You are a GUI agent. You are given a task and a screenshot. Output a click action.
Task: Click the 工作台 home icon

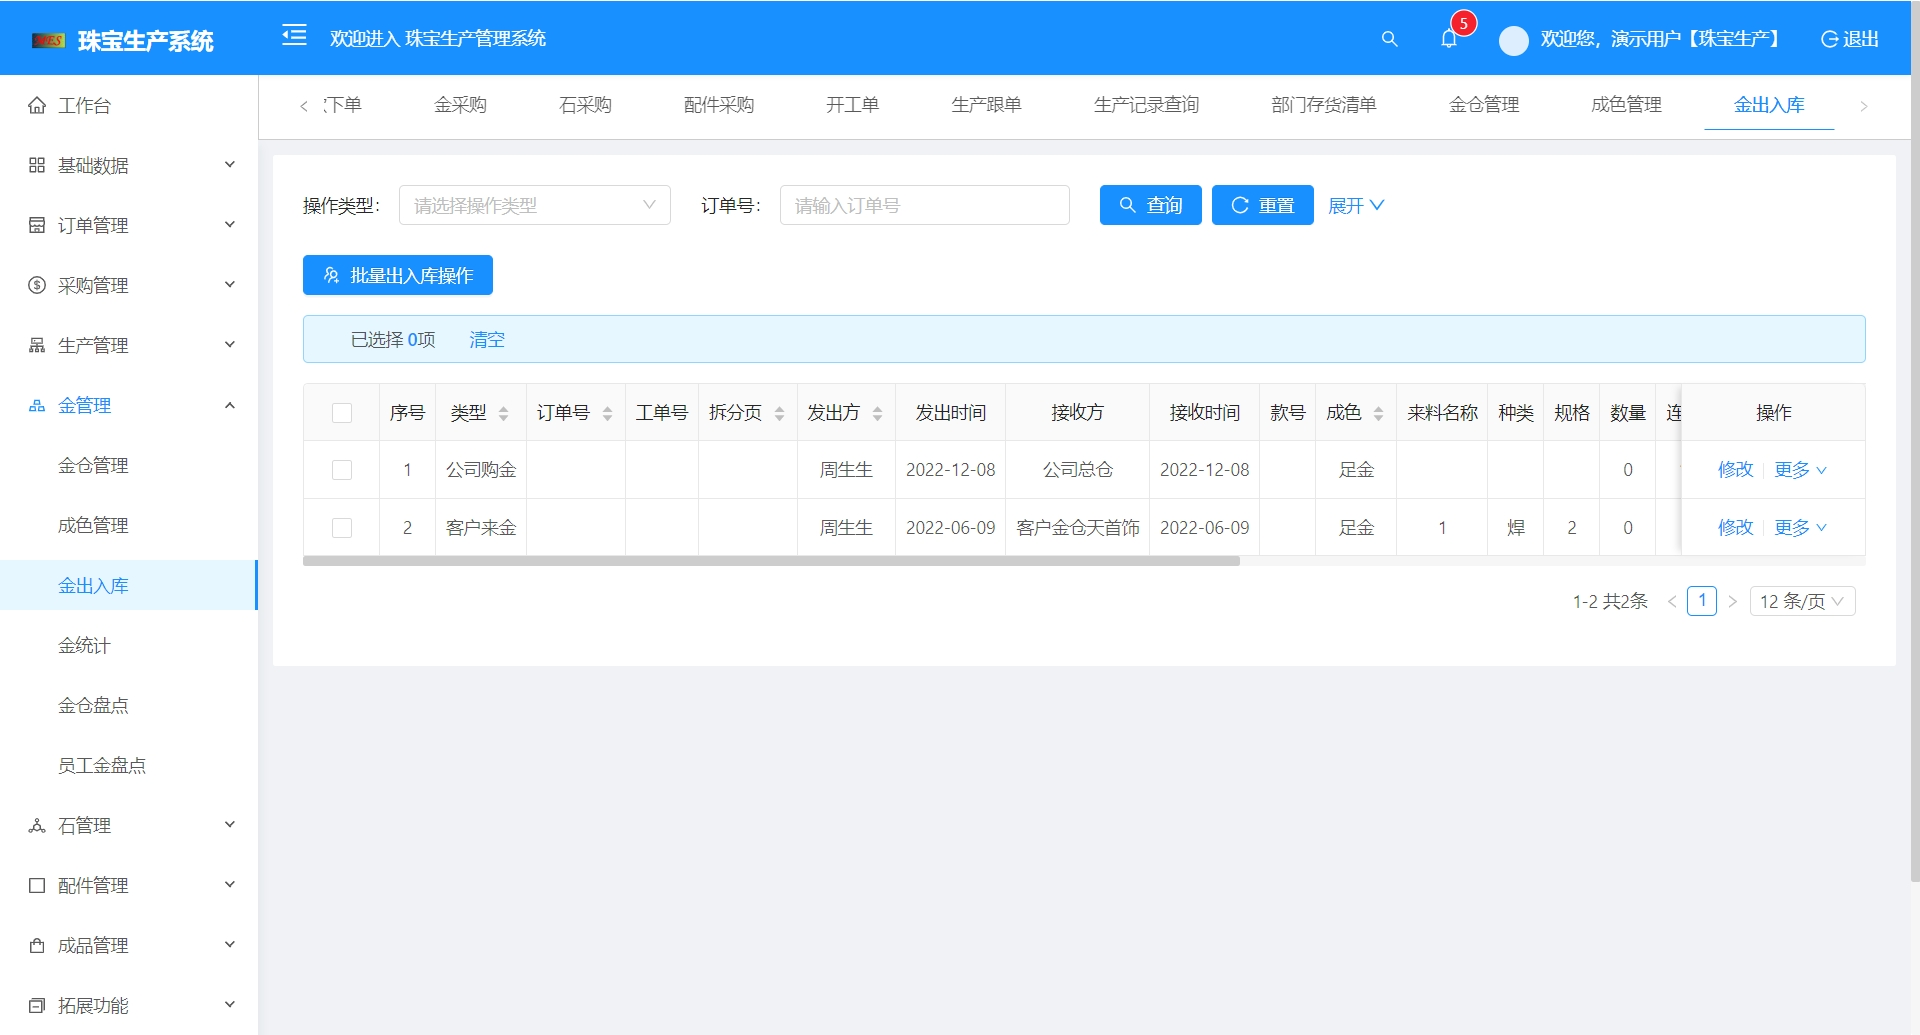(x=36, y=105)
